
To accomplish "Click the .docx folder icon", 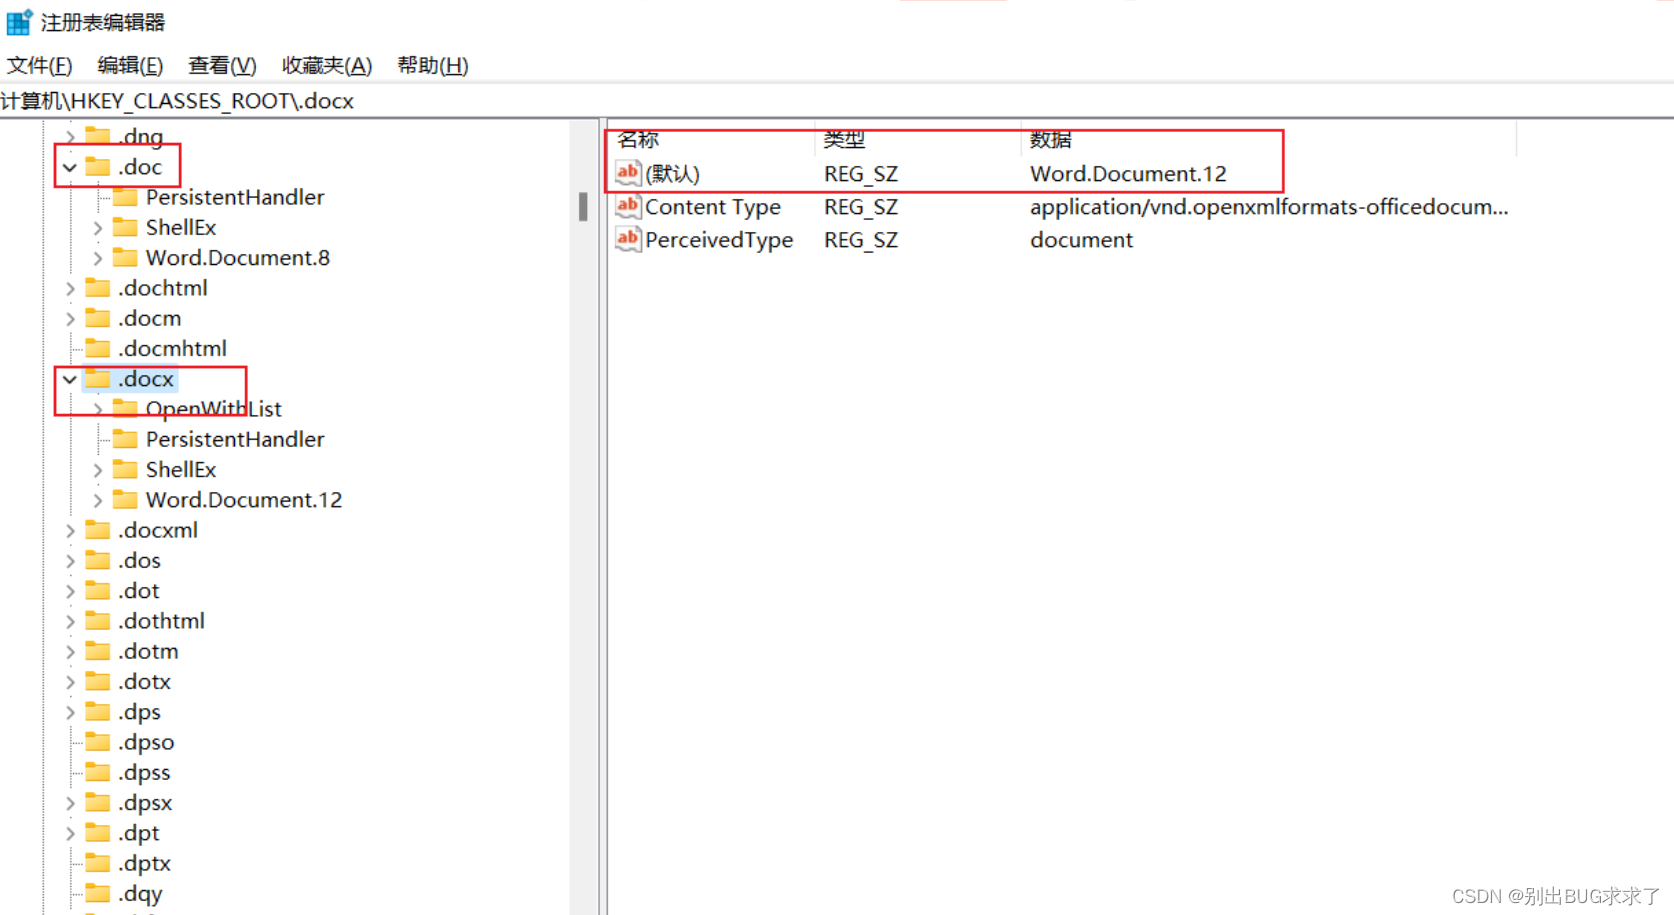I will 98,378.
